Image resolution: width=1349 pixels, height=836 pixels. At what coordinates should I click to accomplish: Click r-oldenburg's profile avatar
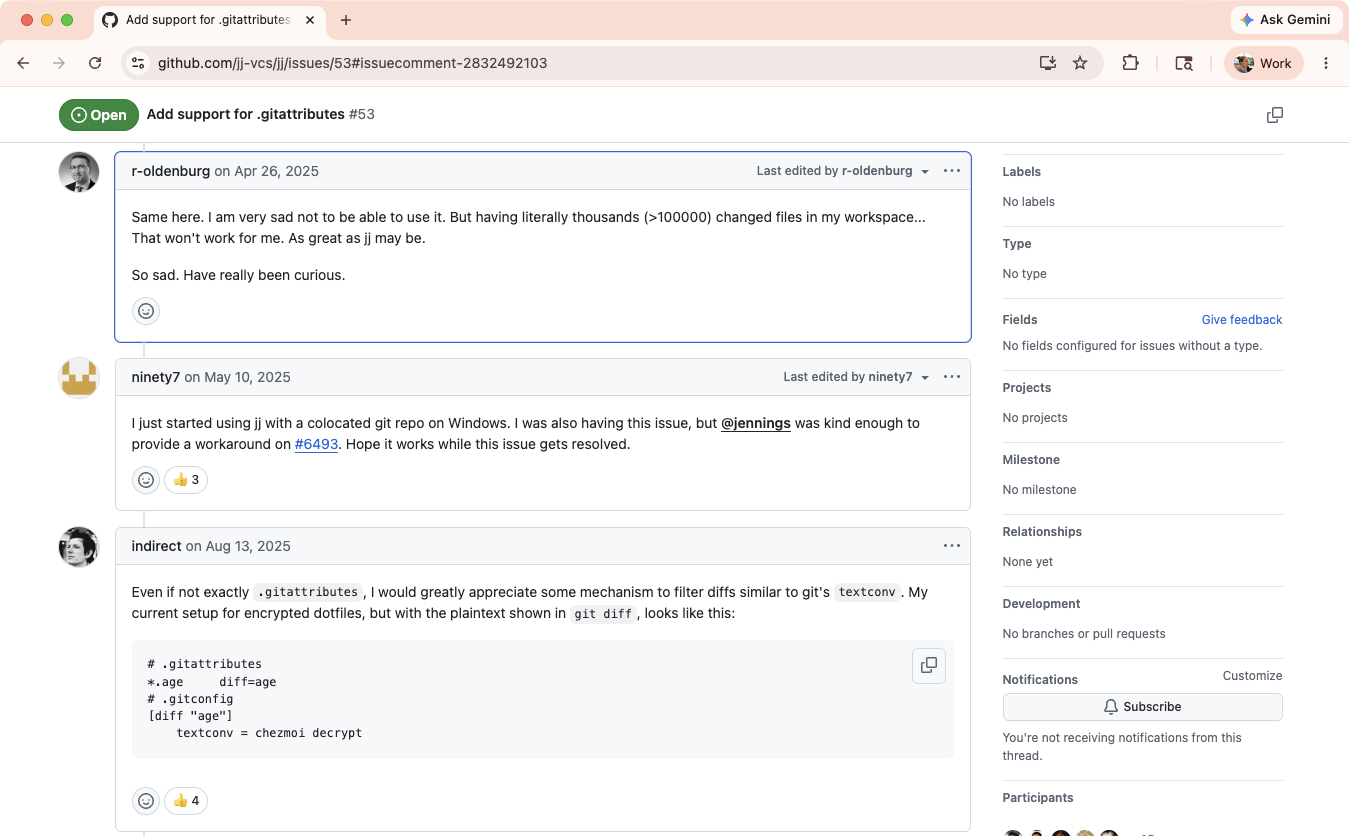79,172
